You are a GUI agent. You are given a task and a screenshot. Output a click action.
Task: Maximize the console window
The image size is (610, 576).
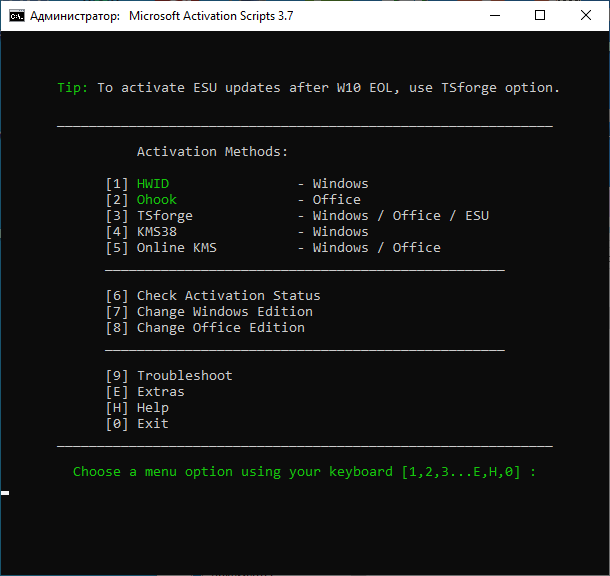(541, 16)
